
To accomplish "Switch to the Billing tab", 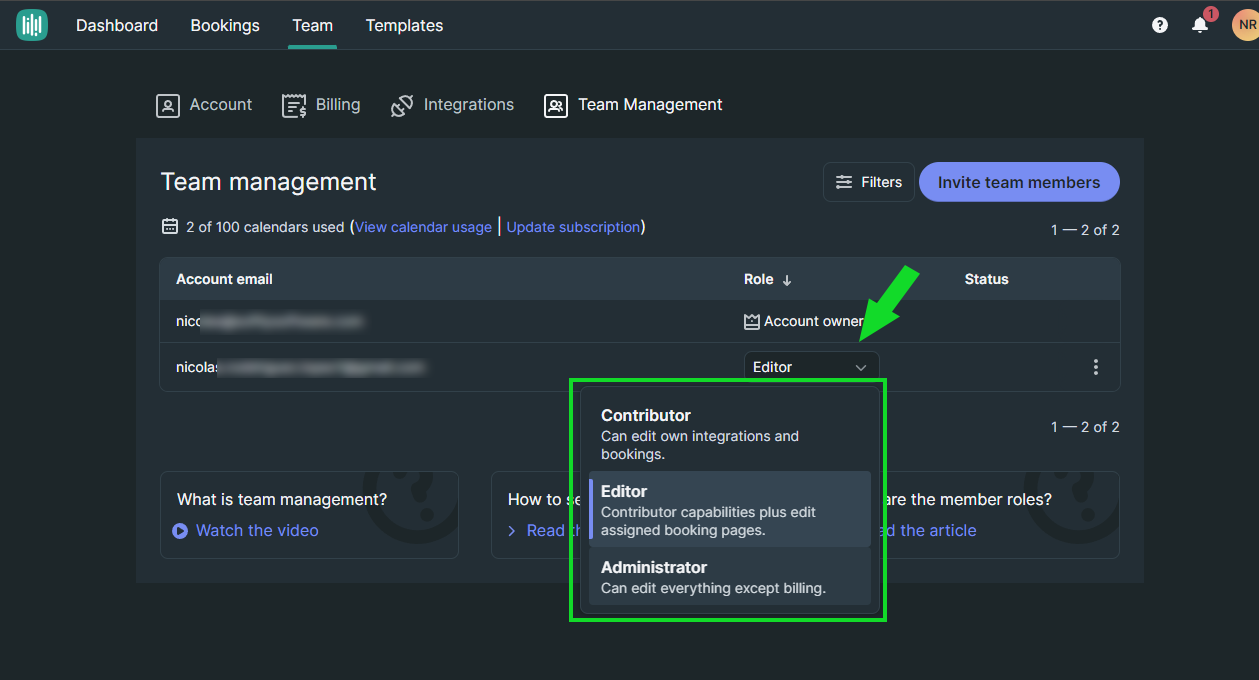I will (x=321, y=105).
